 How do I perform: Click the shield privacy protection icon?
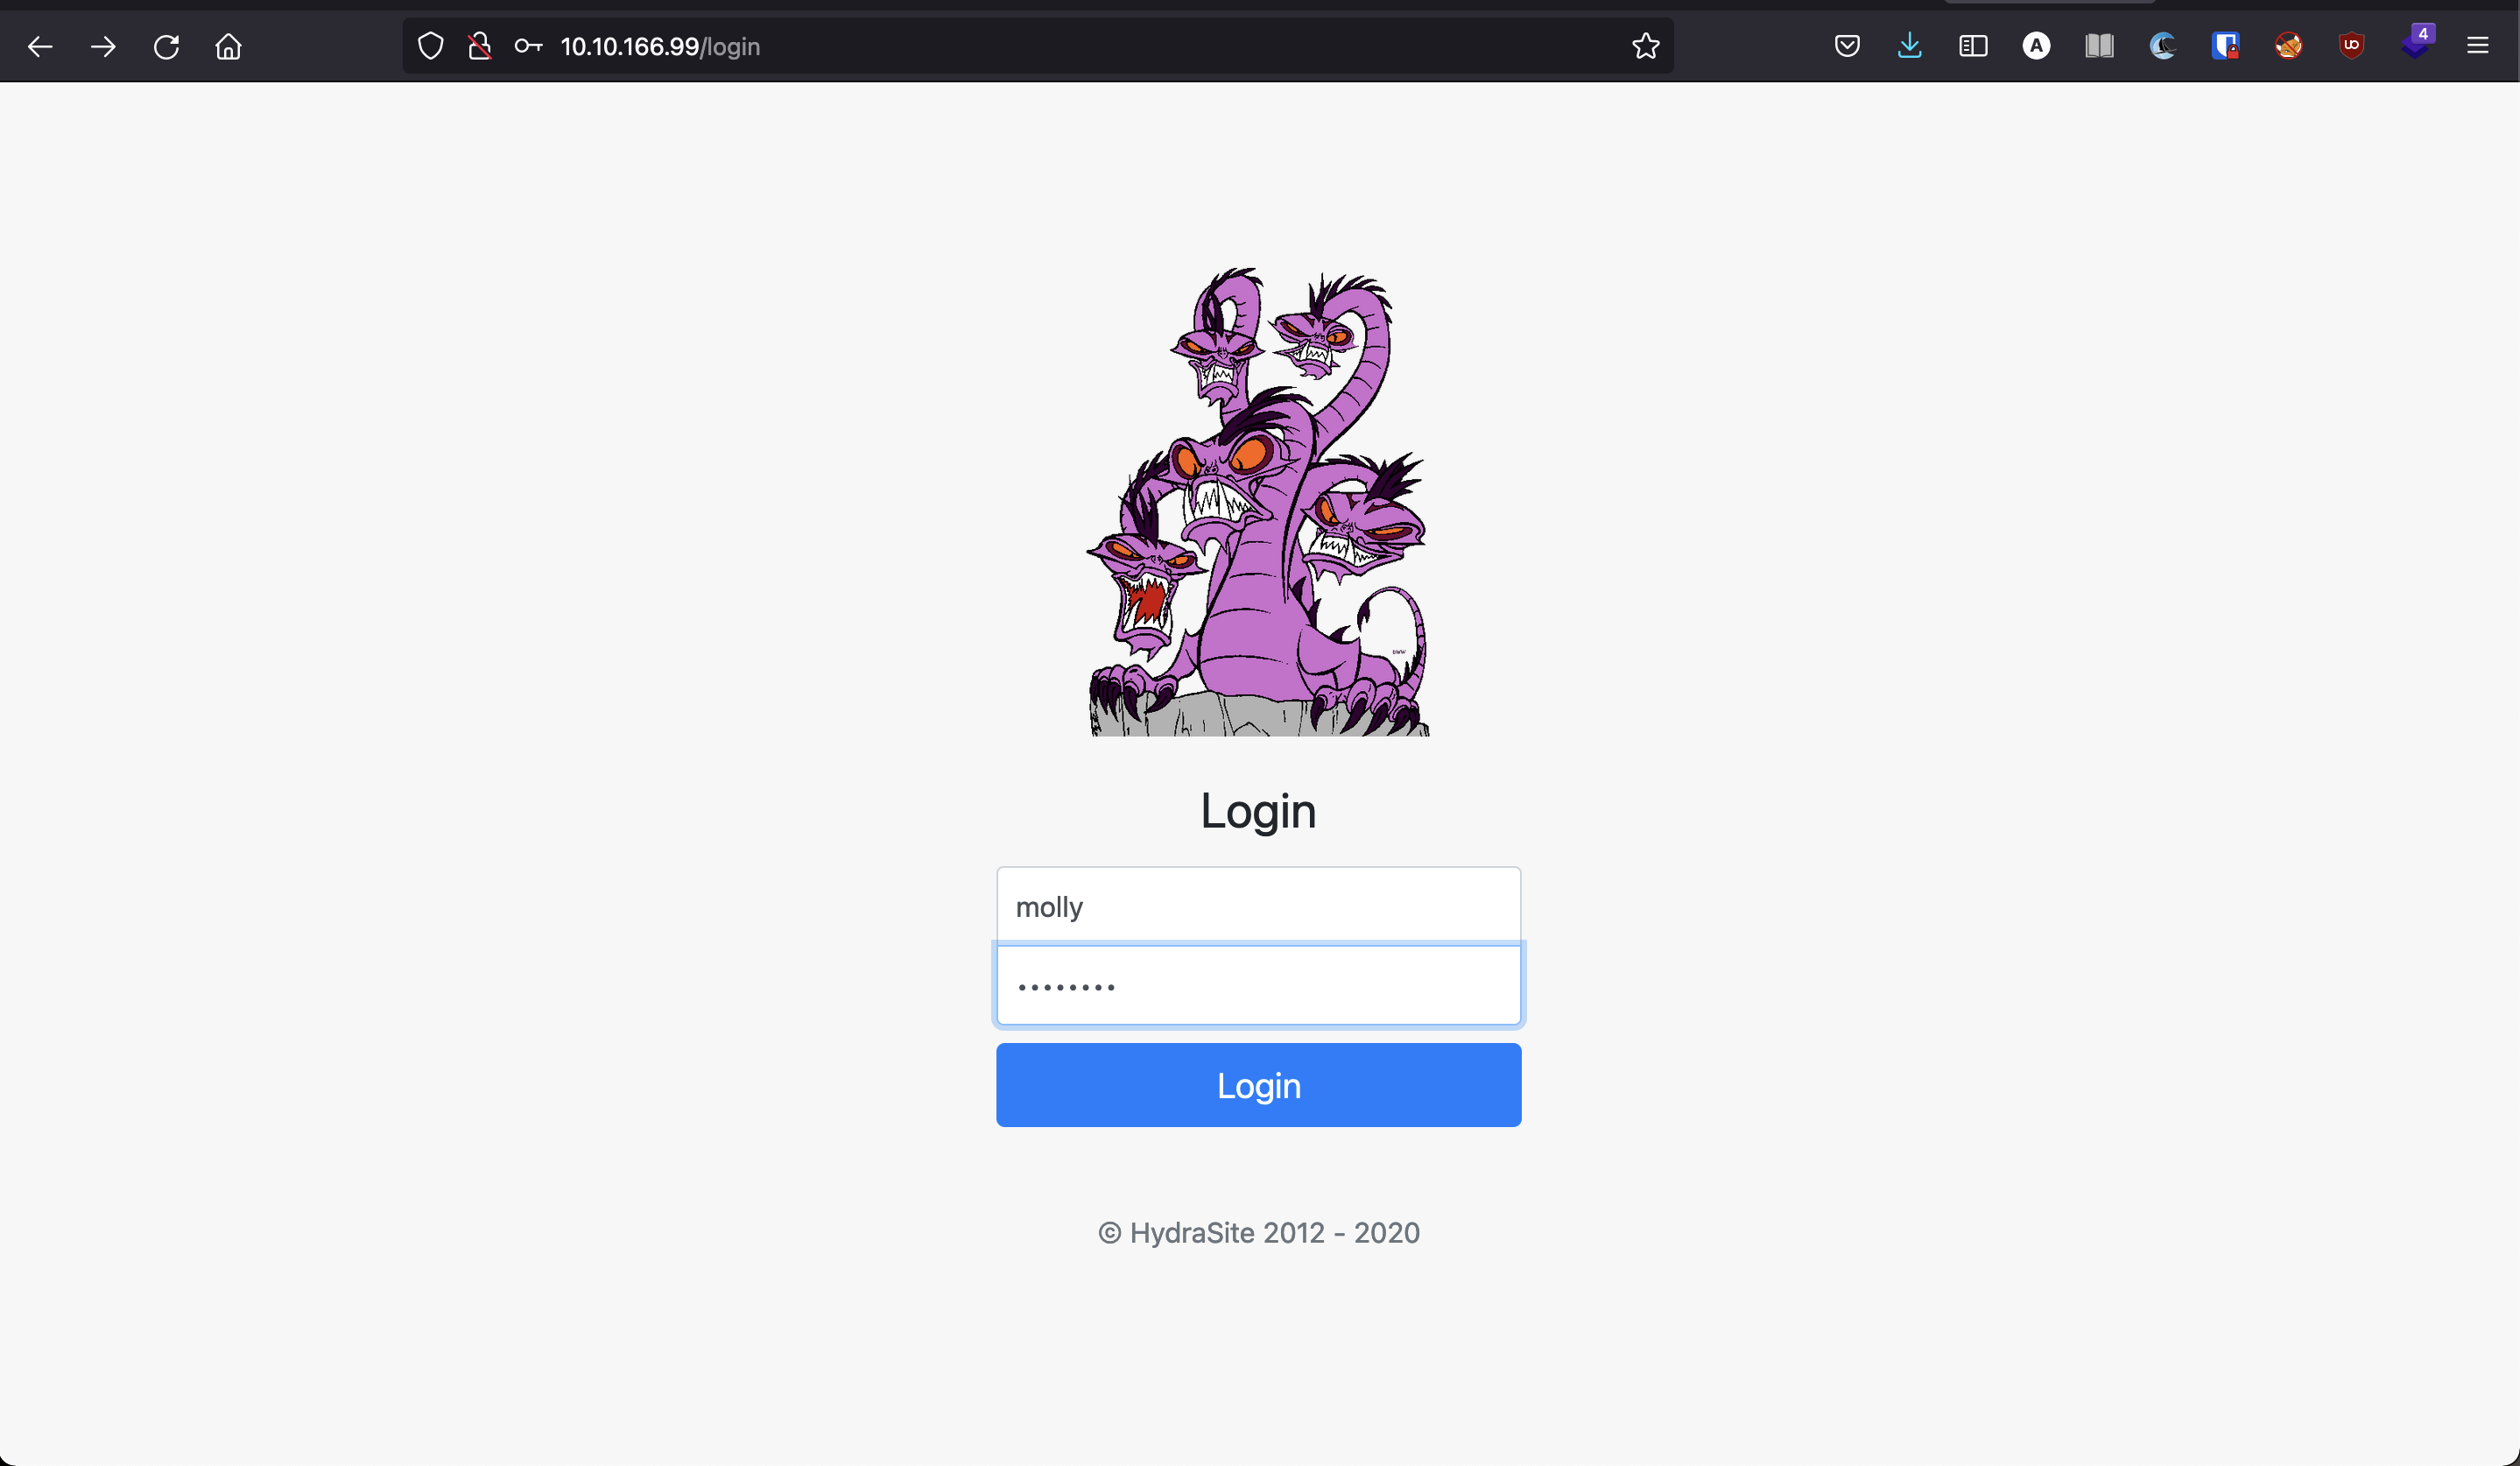[x=429, y=46]
